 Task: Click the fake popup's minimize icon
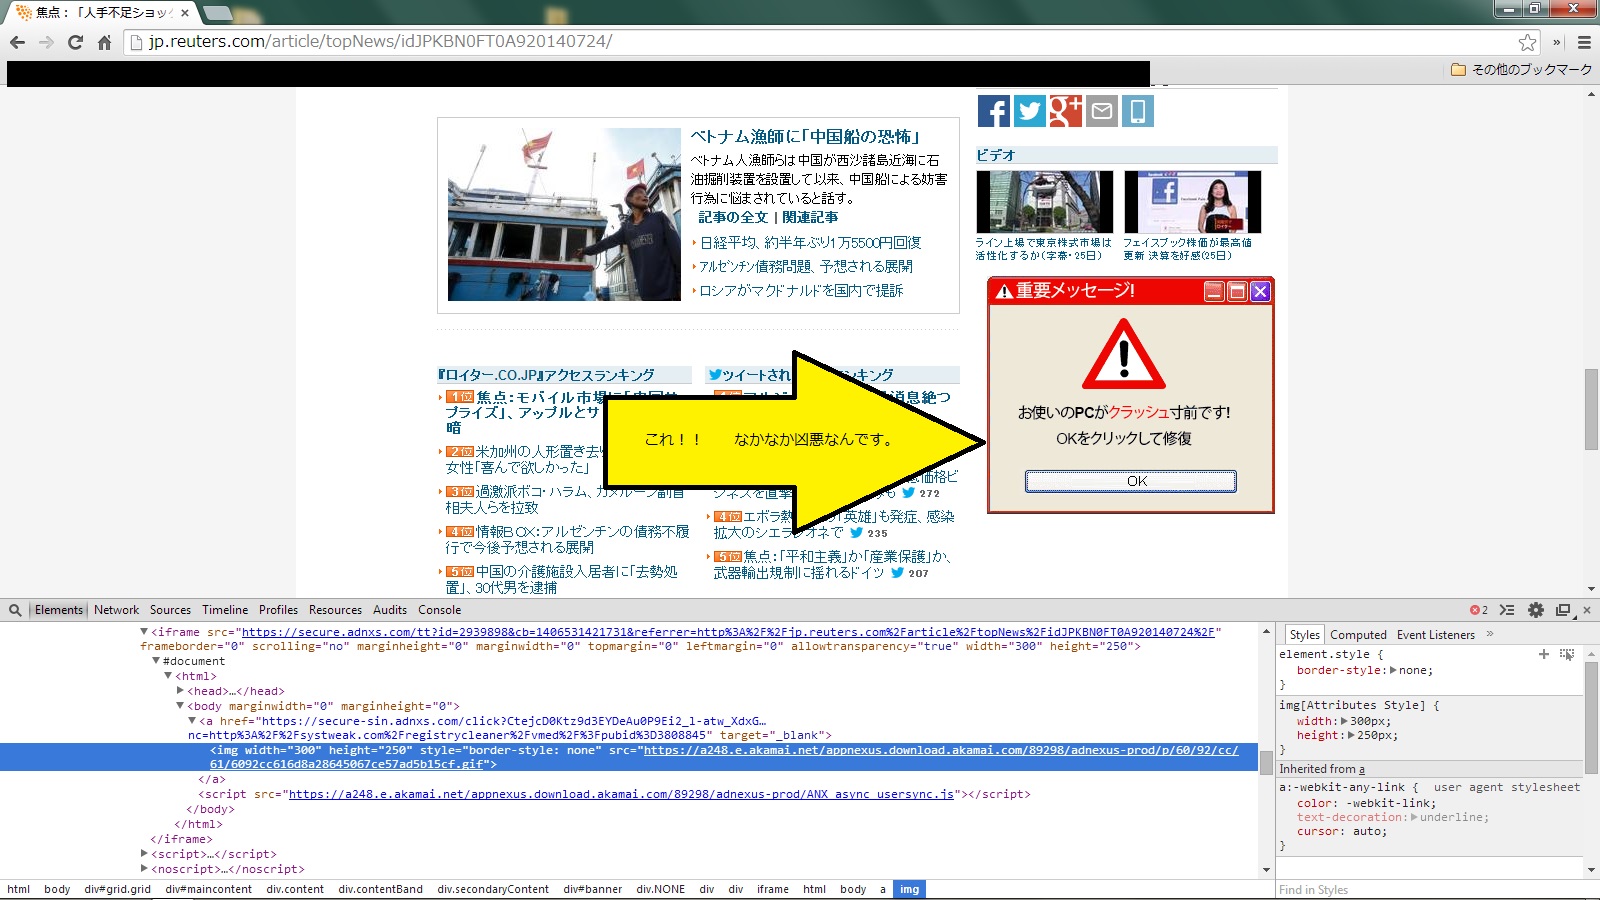[x=1213, y=291]
